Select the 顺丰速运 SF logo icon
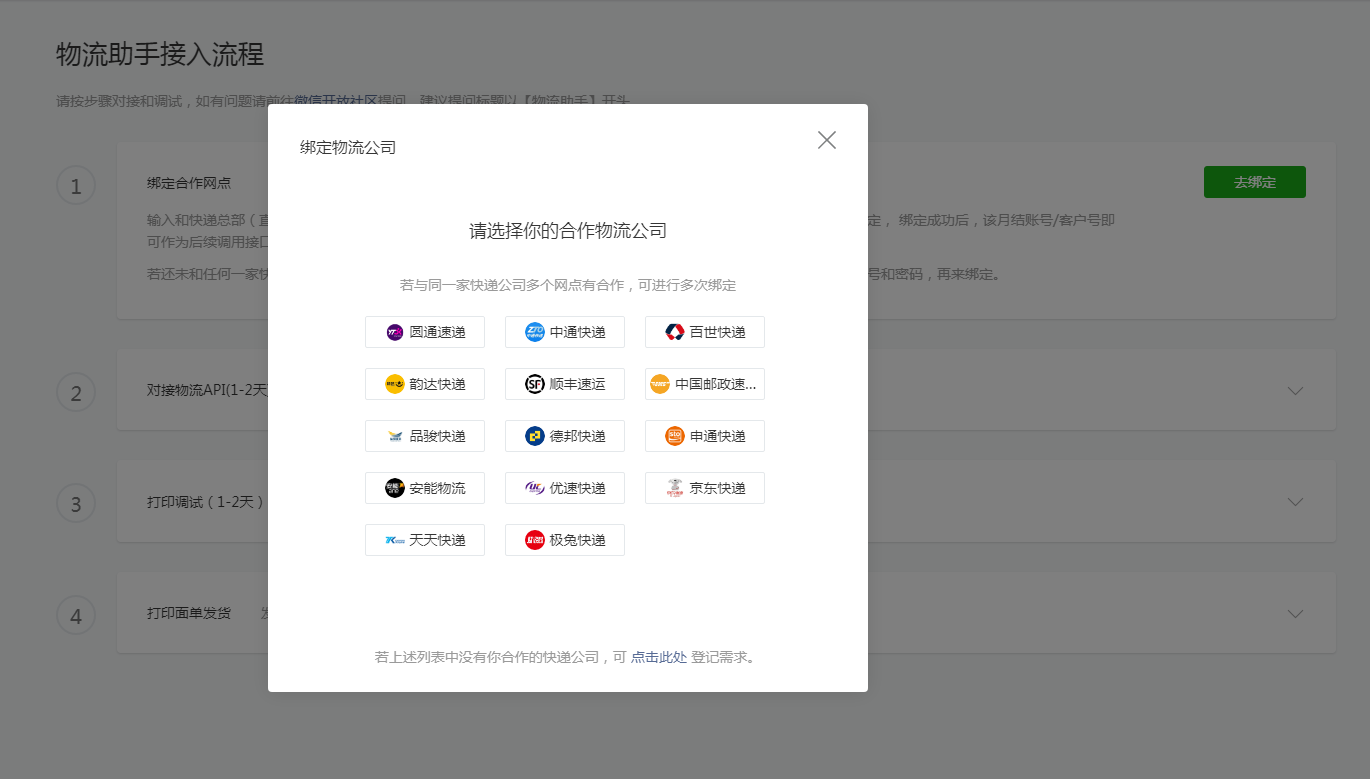Viewport: 1370px width, 779px height. click(535, 384)
